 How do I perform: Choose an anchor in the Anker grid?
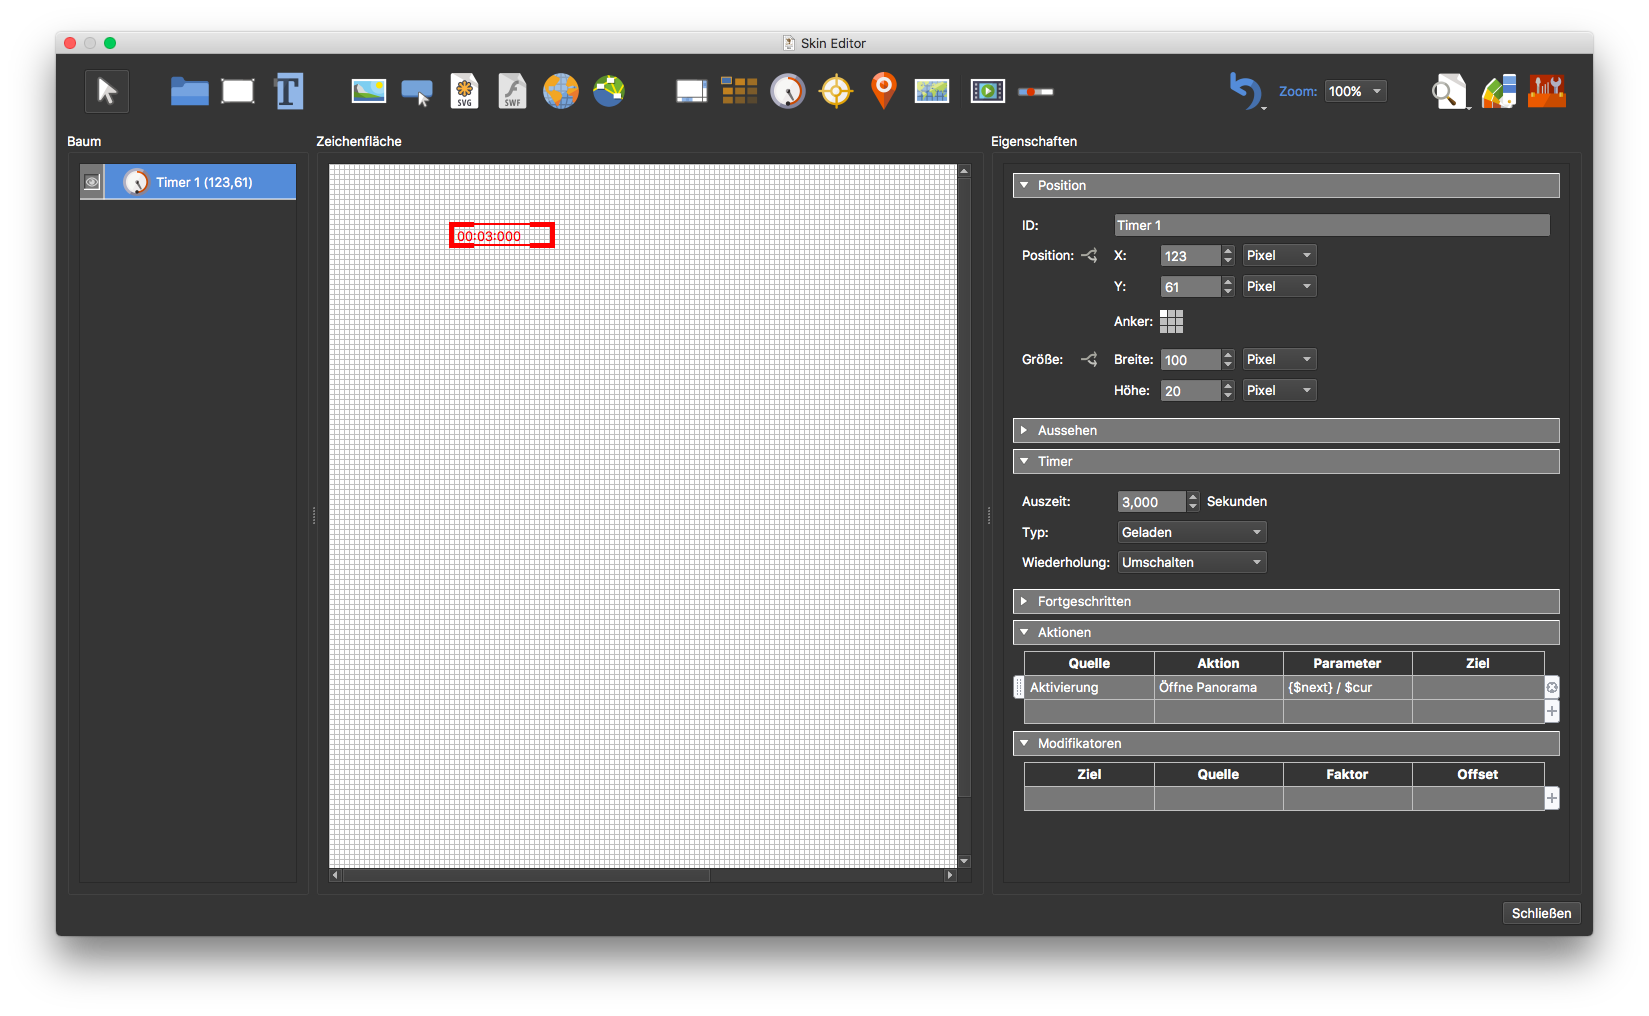(1171, 321)
